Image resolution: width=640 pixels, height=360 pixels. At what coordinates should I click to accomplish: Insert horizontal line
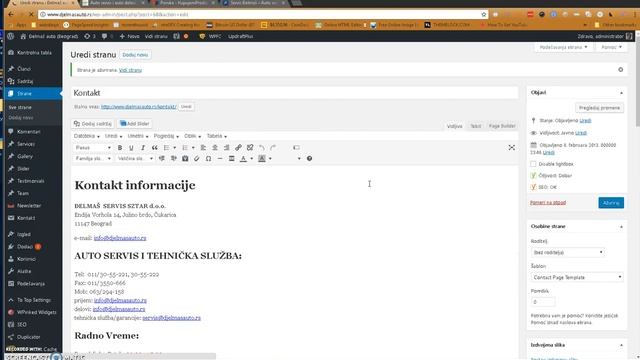point(220,158)
